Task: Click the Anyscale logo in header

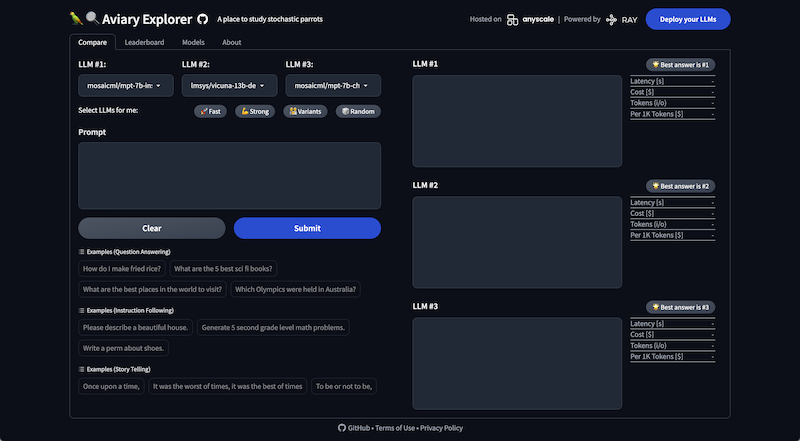Action: coord(530,19)
